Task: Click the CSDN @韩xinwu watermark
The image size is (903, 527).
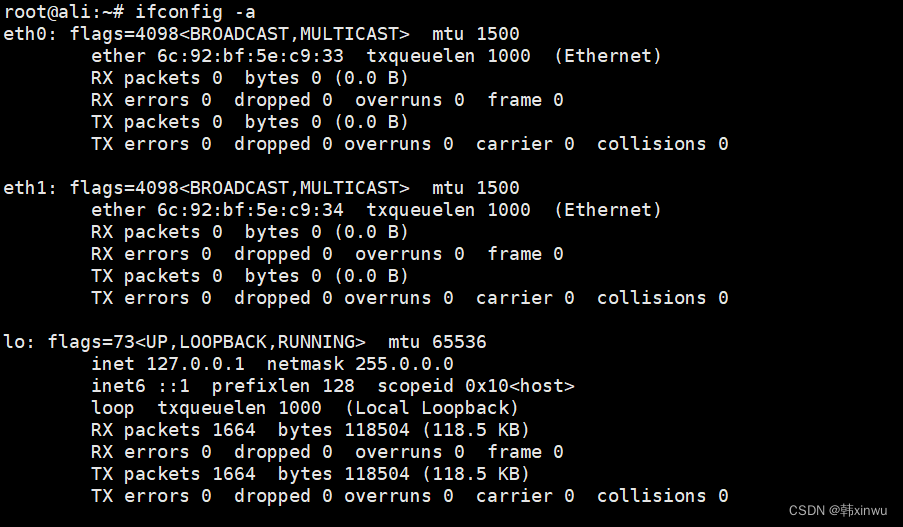Action: point(838,510)
